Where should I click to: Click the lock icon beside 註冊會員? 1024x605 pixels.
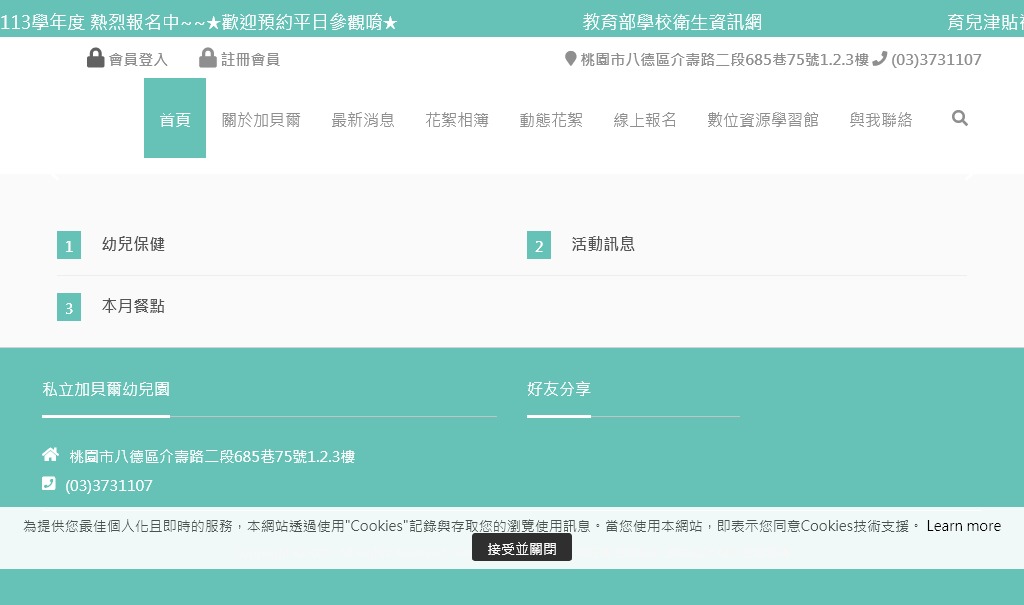point(208,59)
